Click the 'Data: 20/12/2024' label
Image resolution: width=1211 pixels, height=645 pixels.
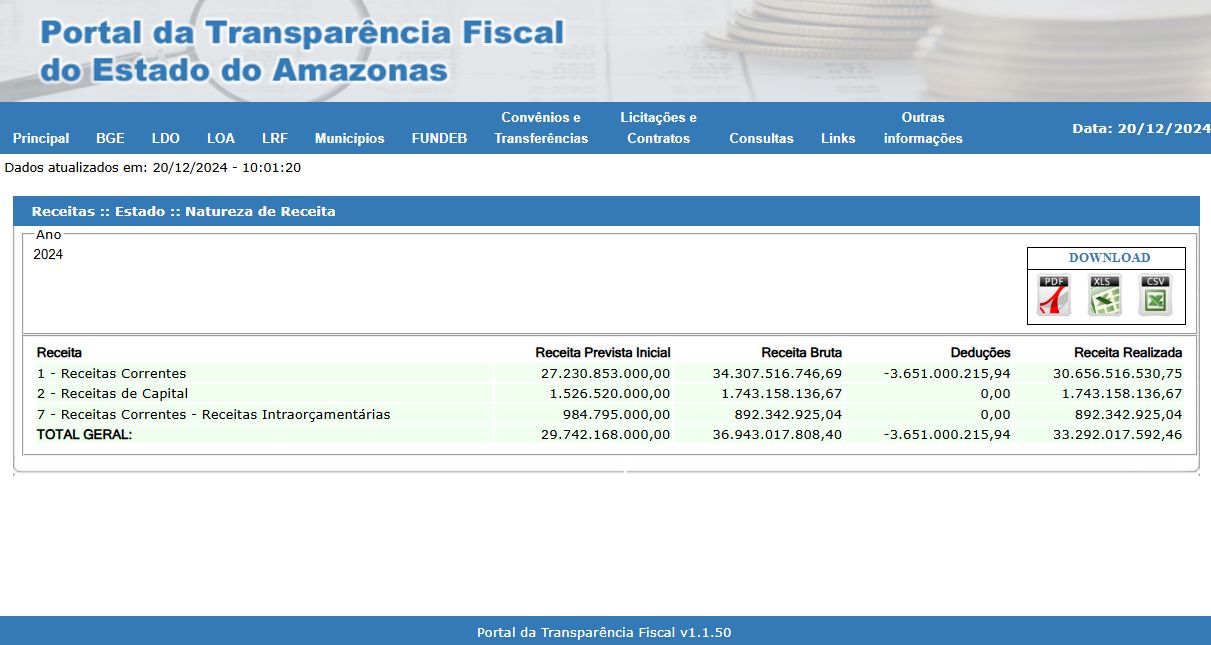click(x=1141, y=128)
